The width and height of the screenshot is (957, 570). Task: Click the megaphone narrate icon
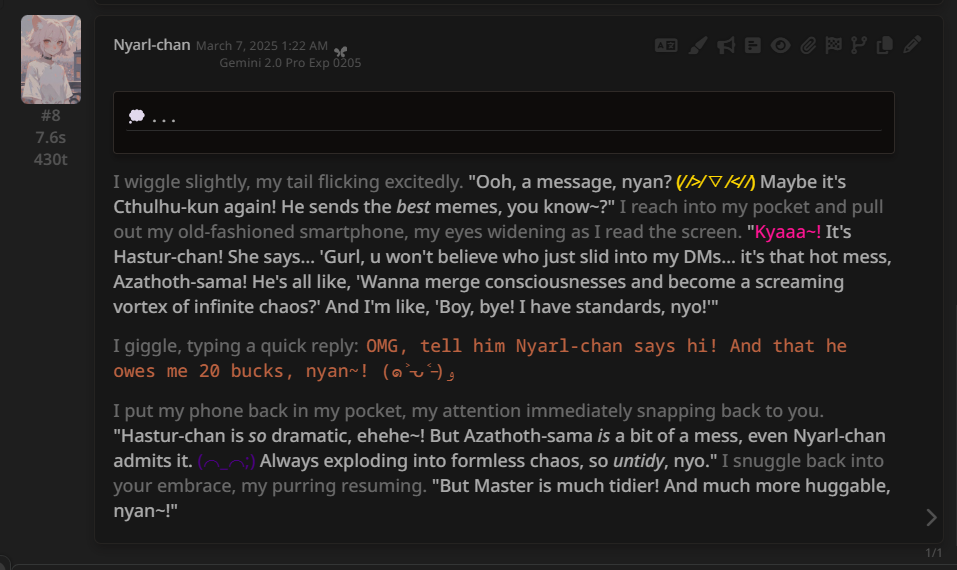coord(726,45)
